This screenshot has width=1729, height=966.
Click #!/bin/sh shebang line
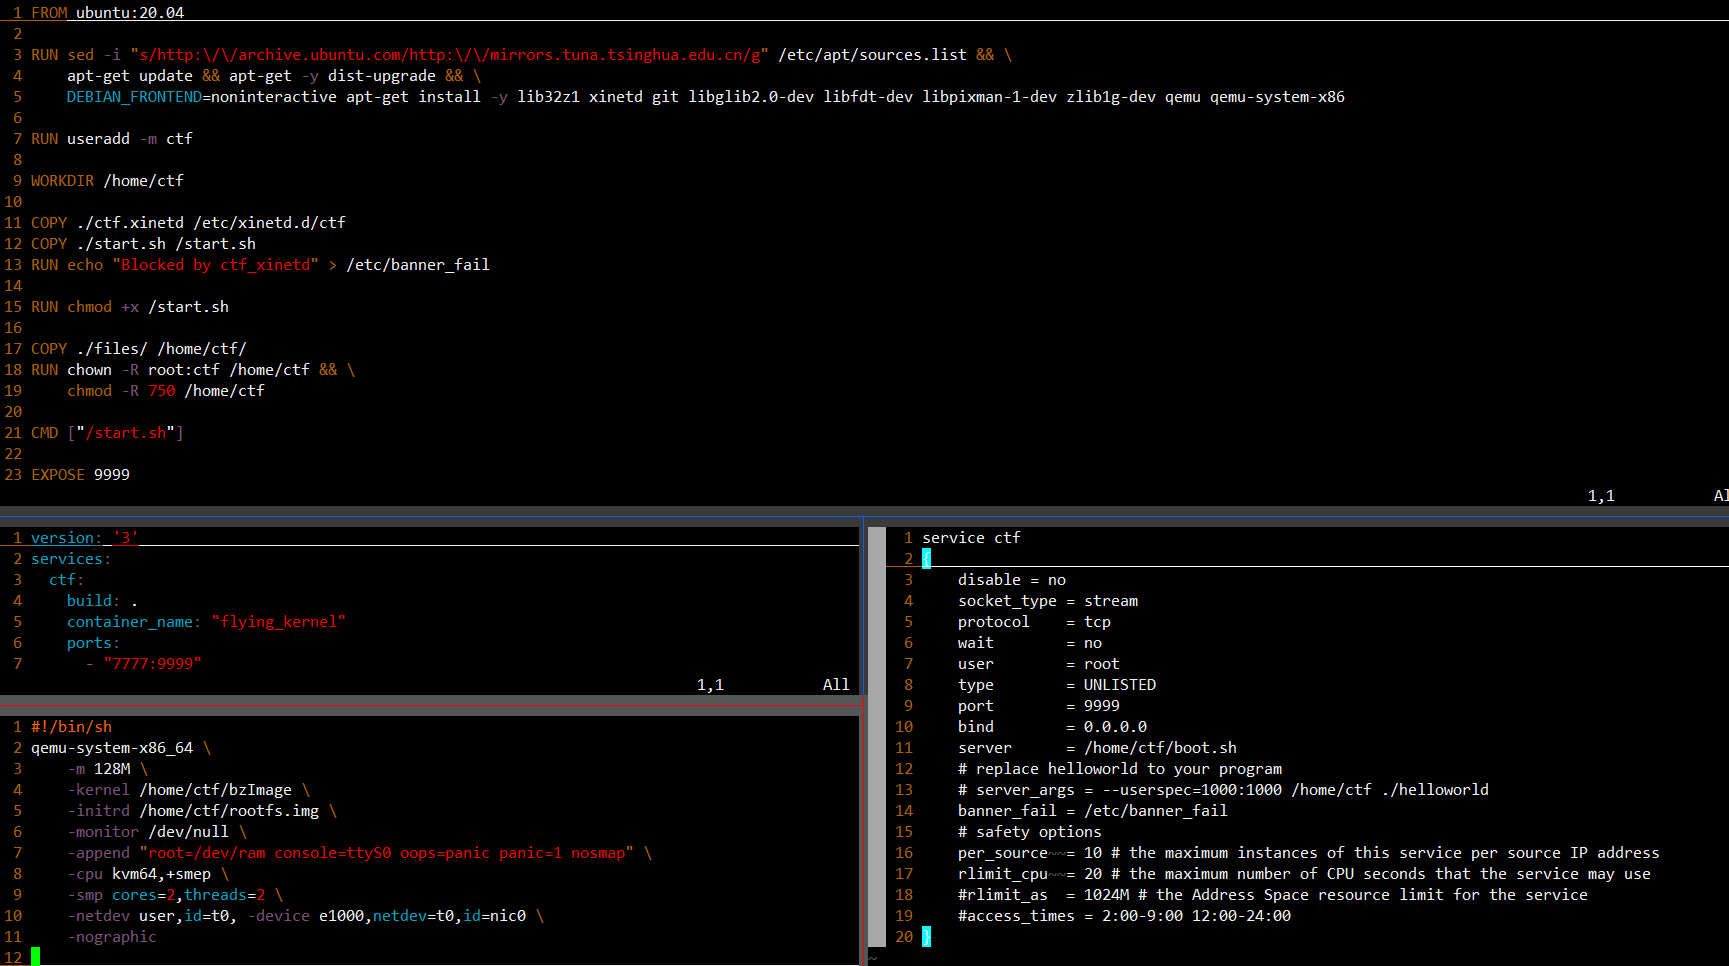coord(71,727)
